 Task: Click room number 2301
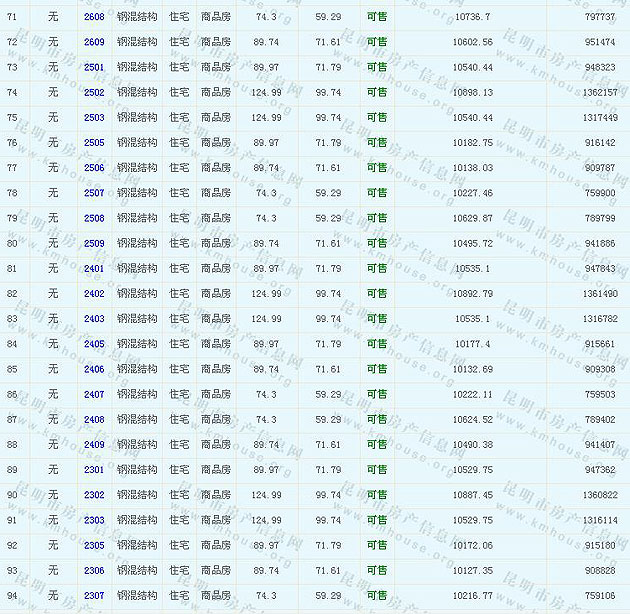(x=94, y=469)
